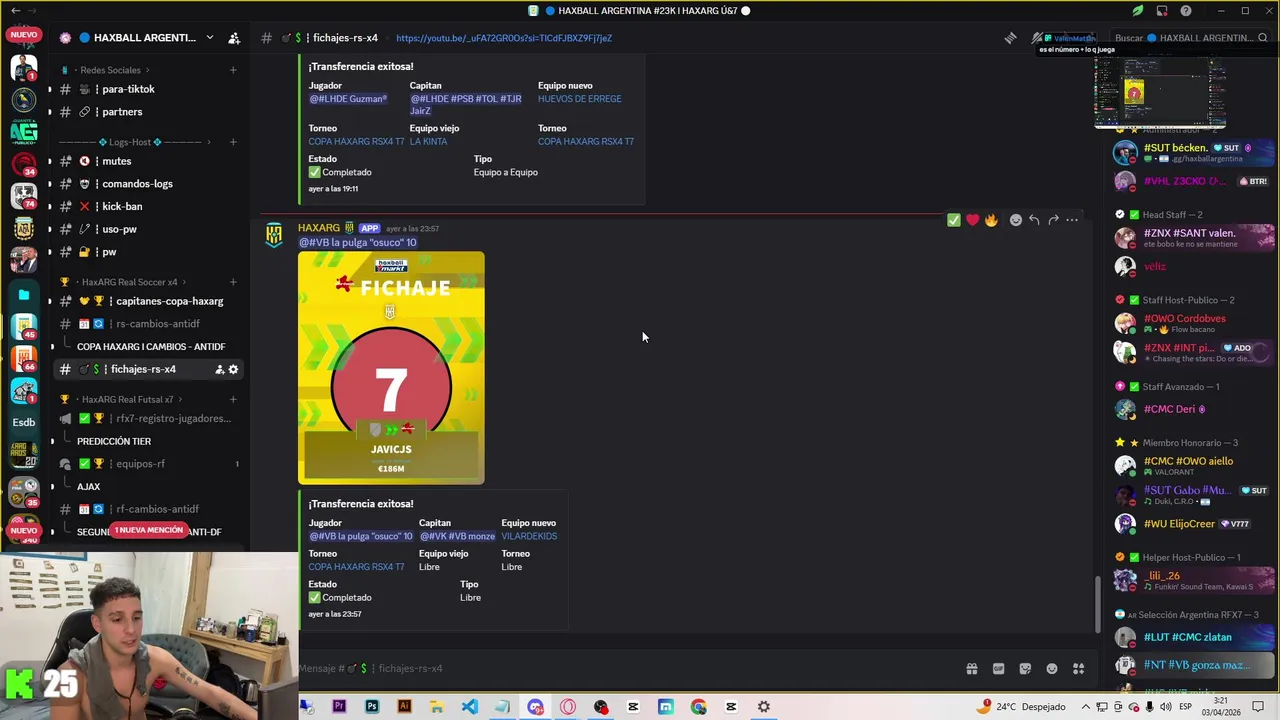Image resolution: width=1280 pixels, height=720 pixels.
Task: Open the uso-pw channel
Action: (x=119, y=229)
